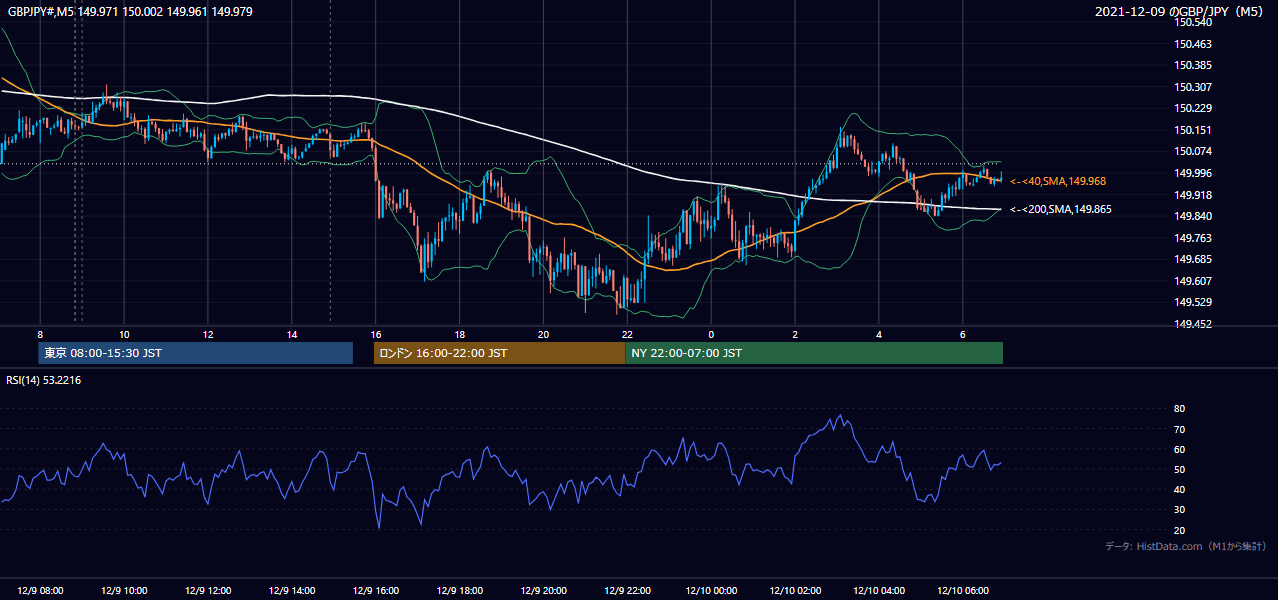This screenshot has width=1278, height=600.
Task: Click hour tick 16 under the price chart
Action: [376, 334]
